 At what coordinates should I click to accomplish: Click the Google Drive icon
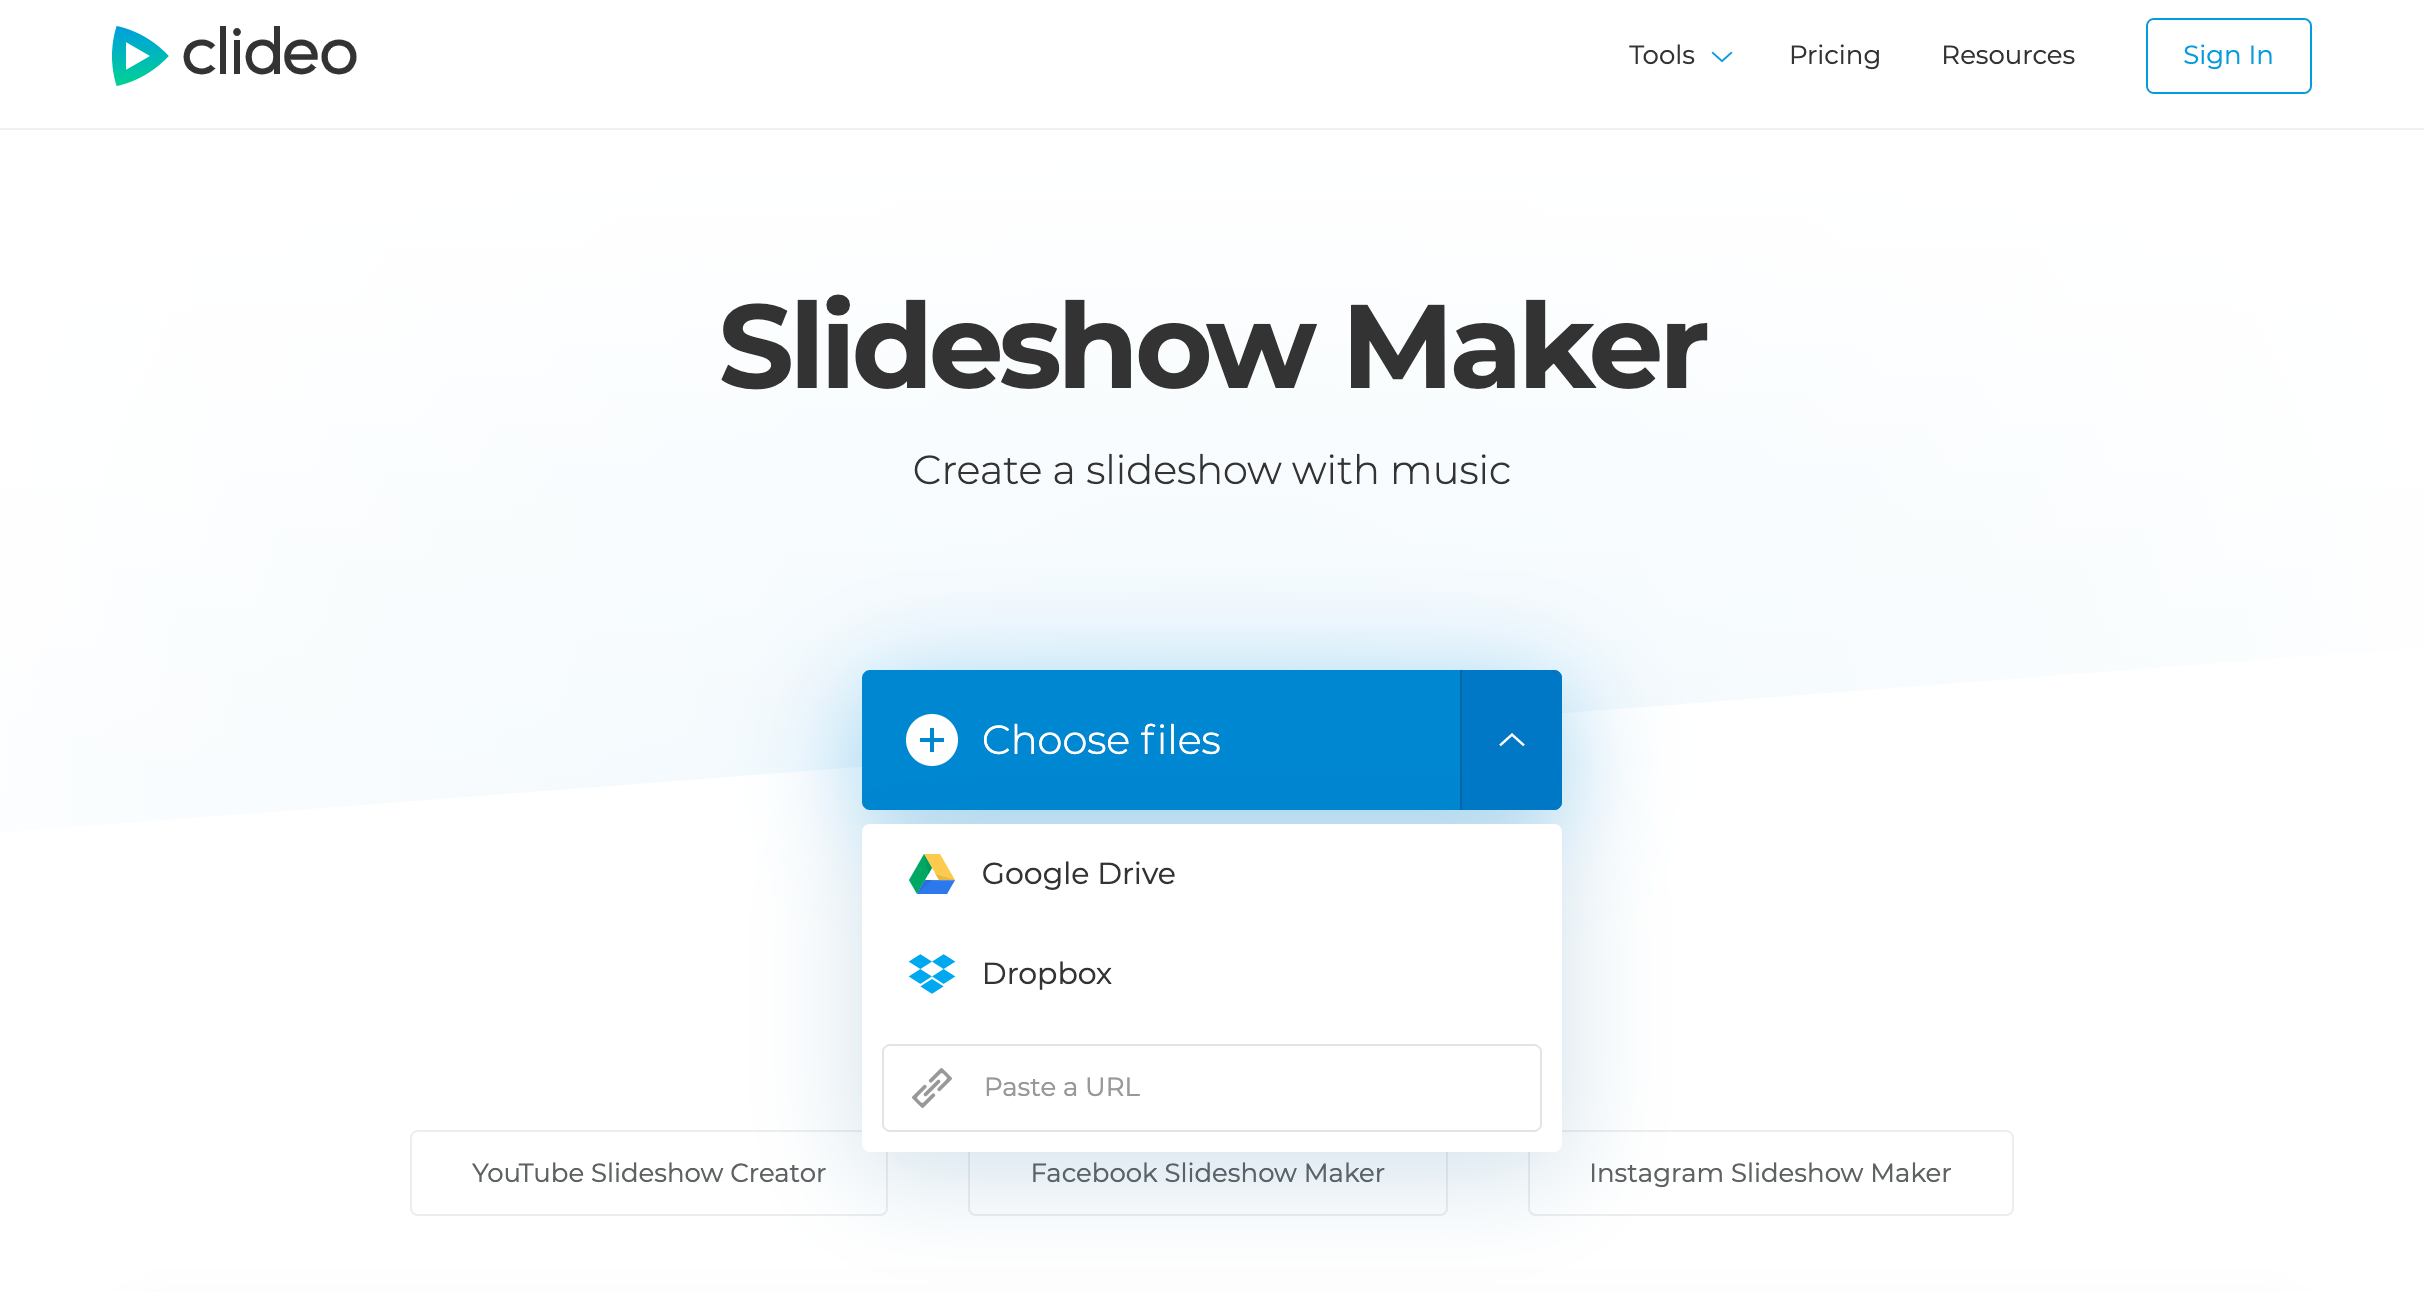(931, 872)
